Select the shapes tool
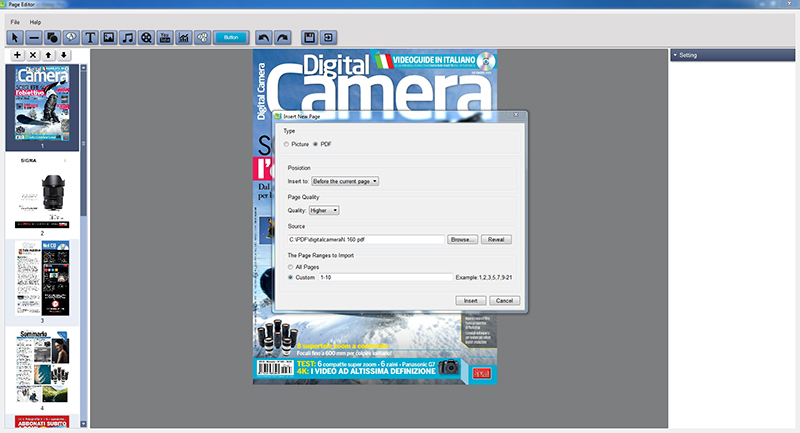 tap(53, 37)
